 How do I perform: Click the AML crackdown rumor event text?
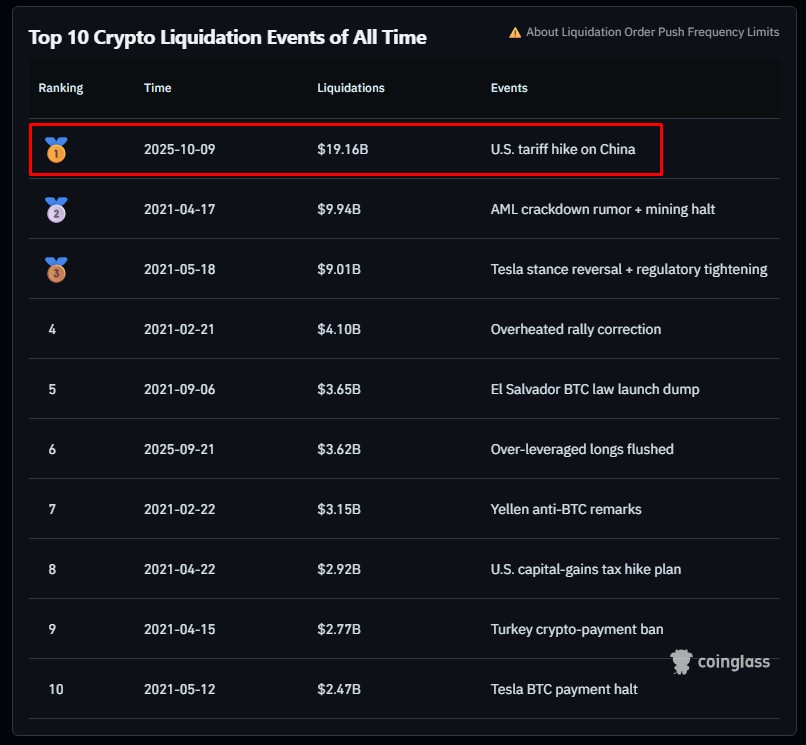click(x=603, y=209)
